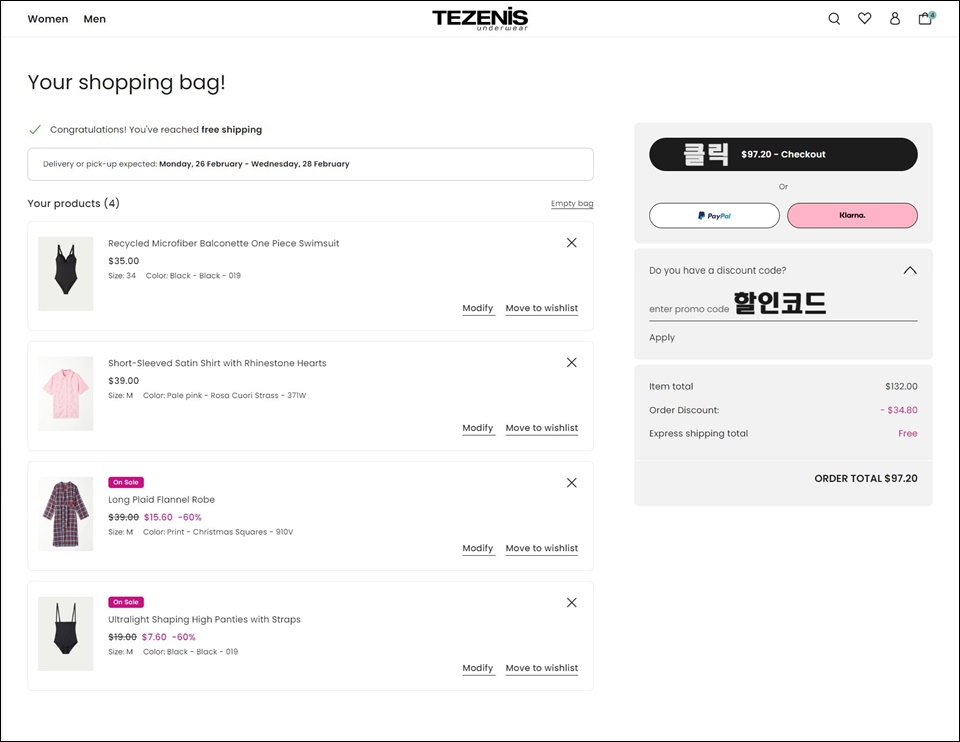
Task: Open the search magnifier icon
Action: pyautogui.click(x=834, y=19)
